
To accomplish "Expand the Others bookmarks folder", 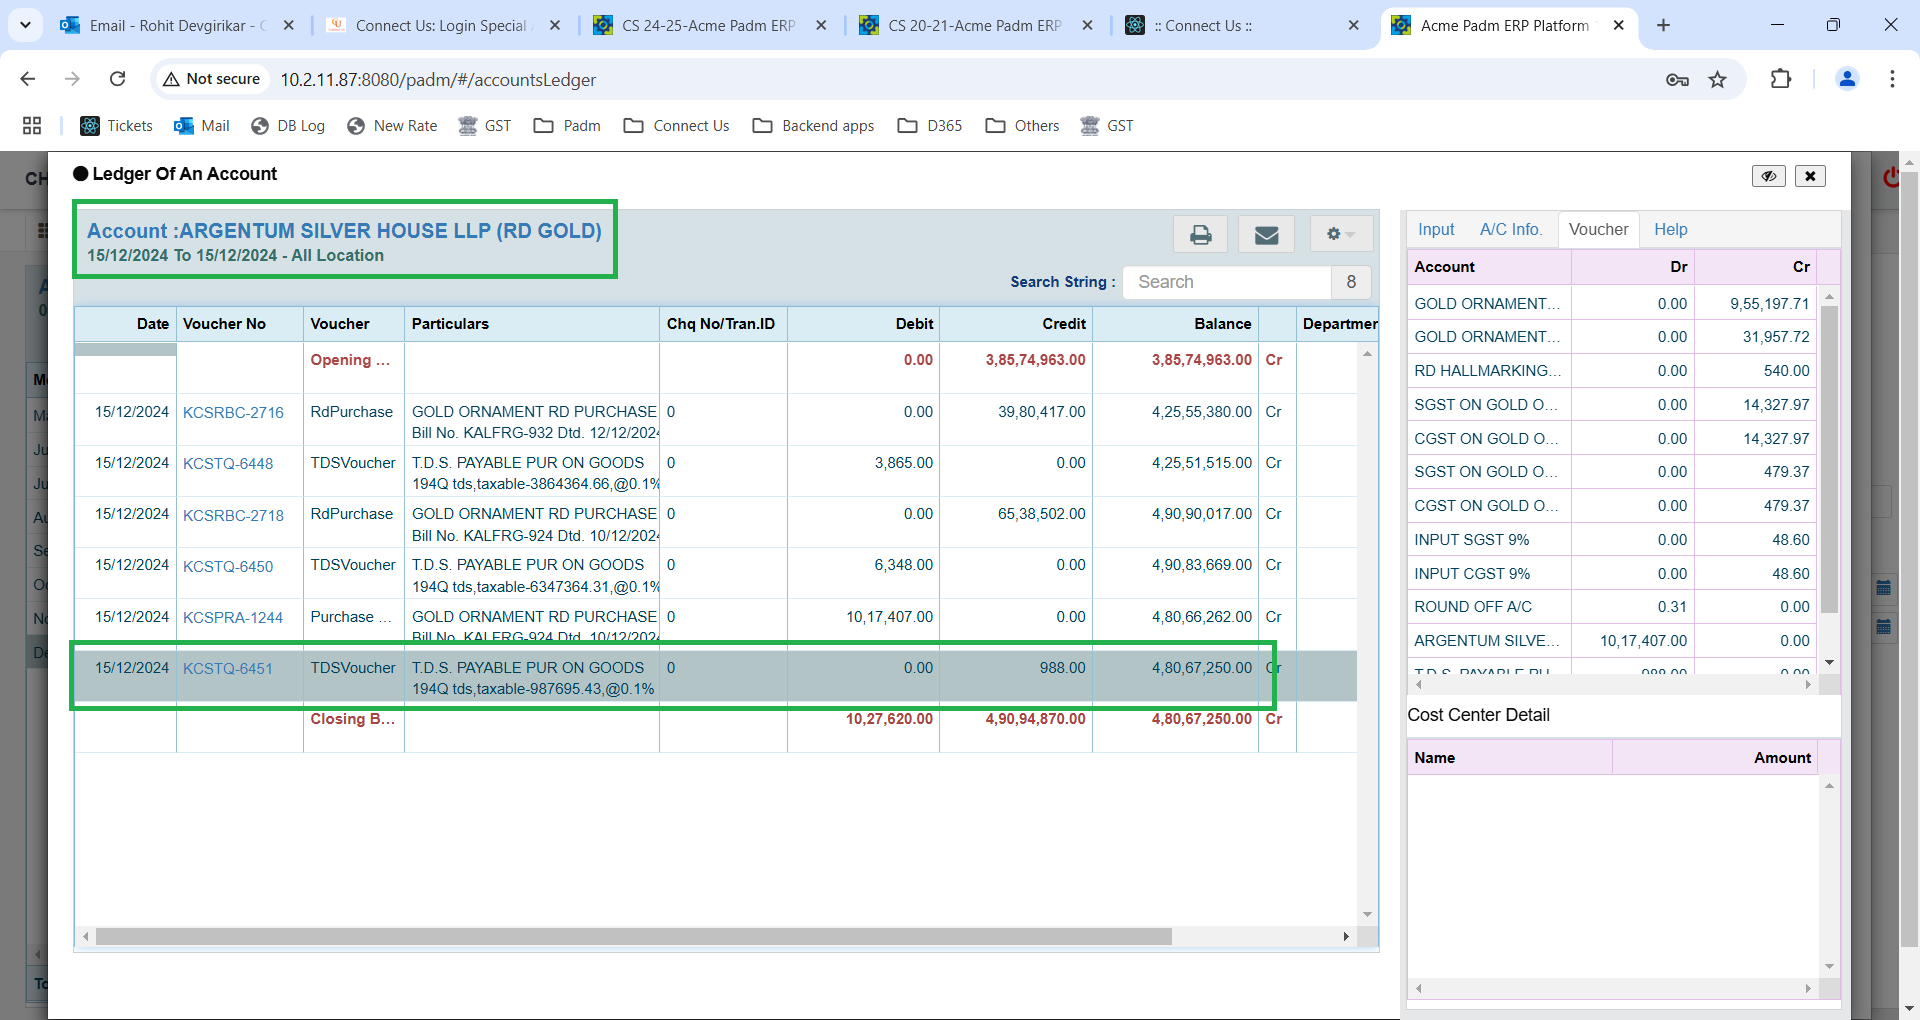I will point(1023,125).
